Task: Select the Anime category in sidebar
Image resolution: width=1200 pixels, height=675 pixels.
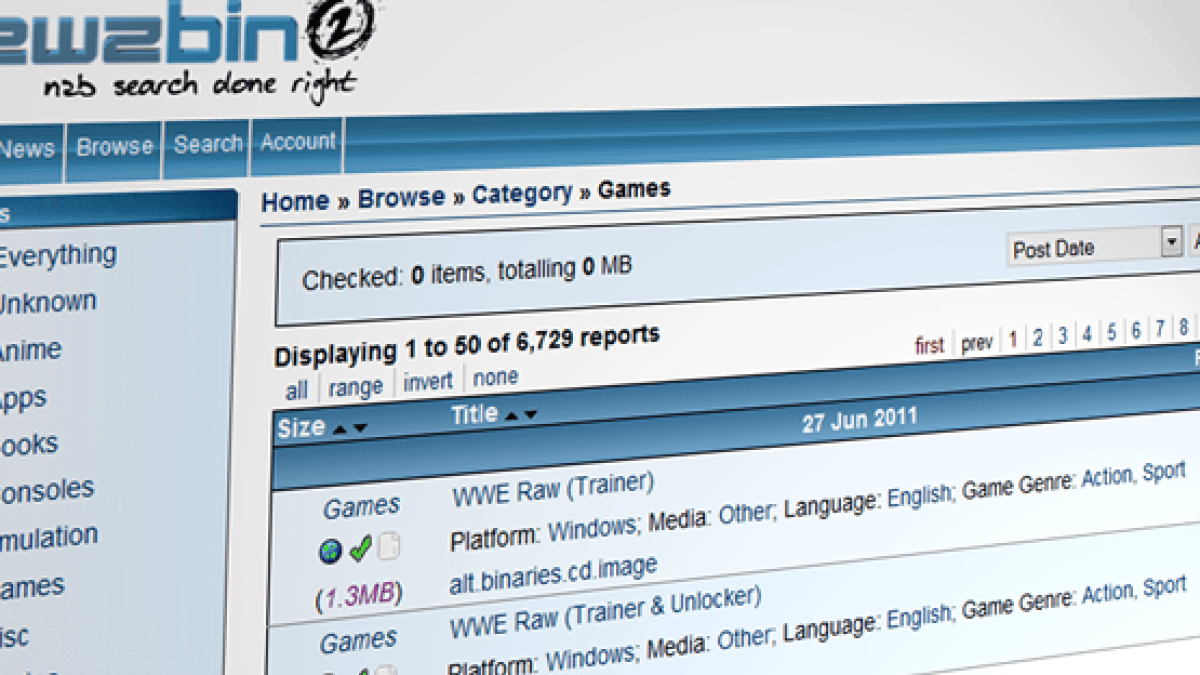Action: [30, 351]
